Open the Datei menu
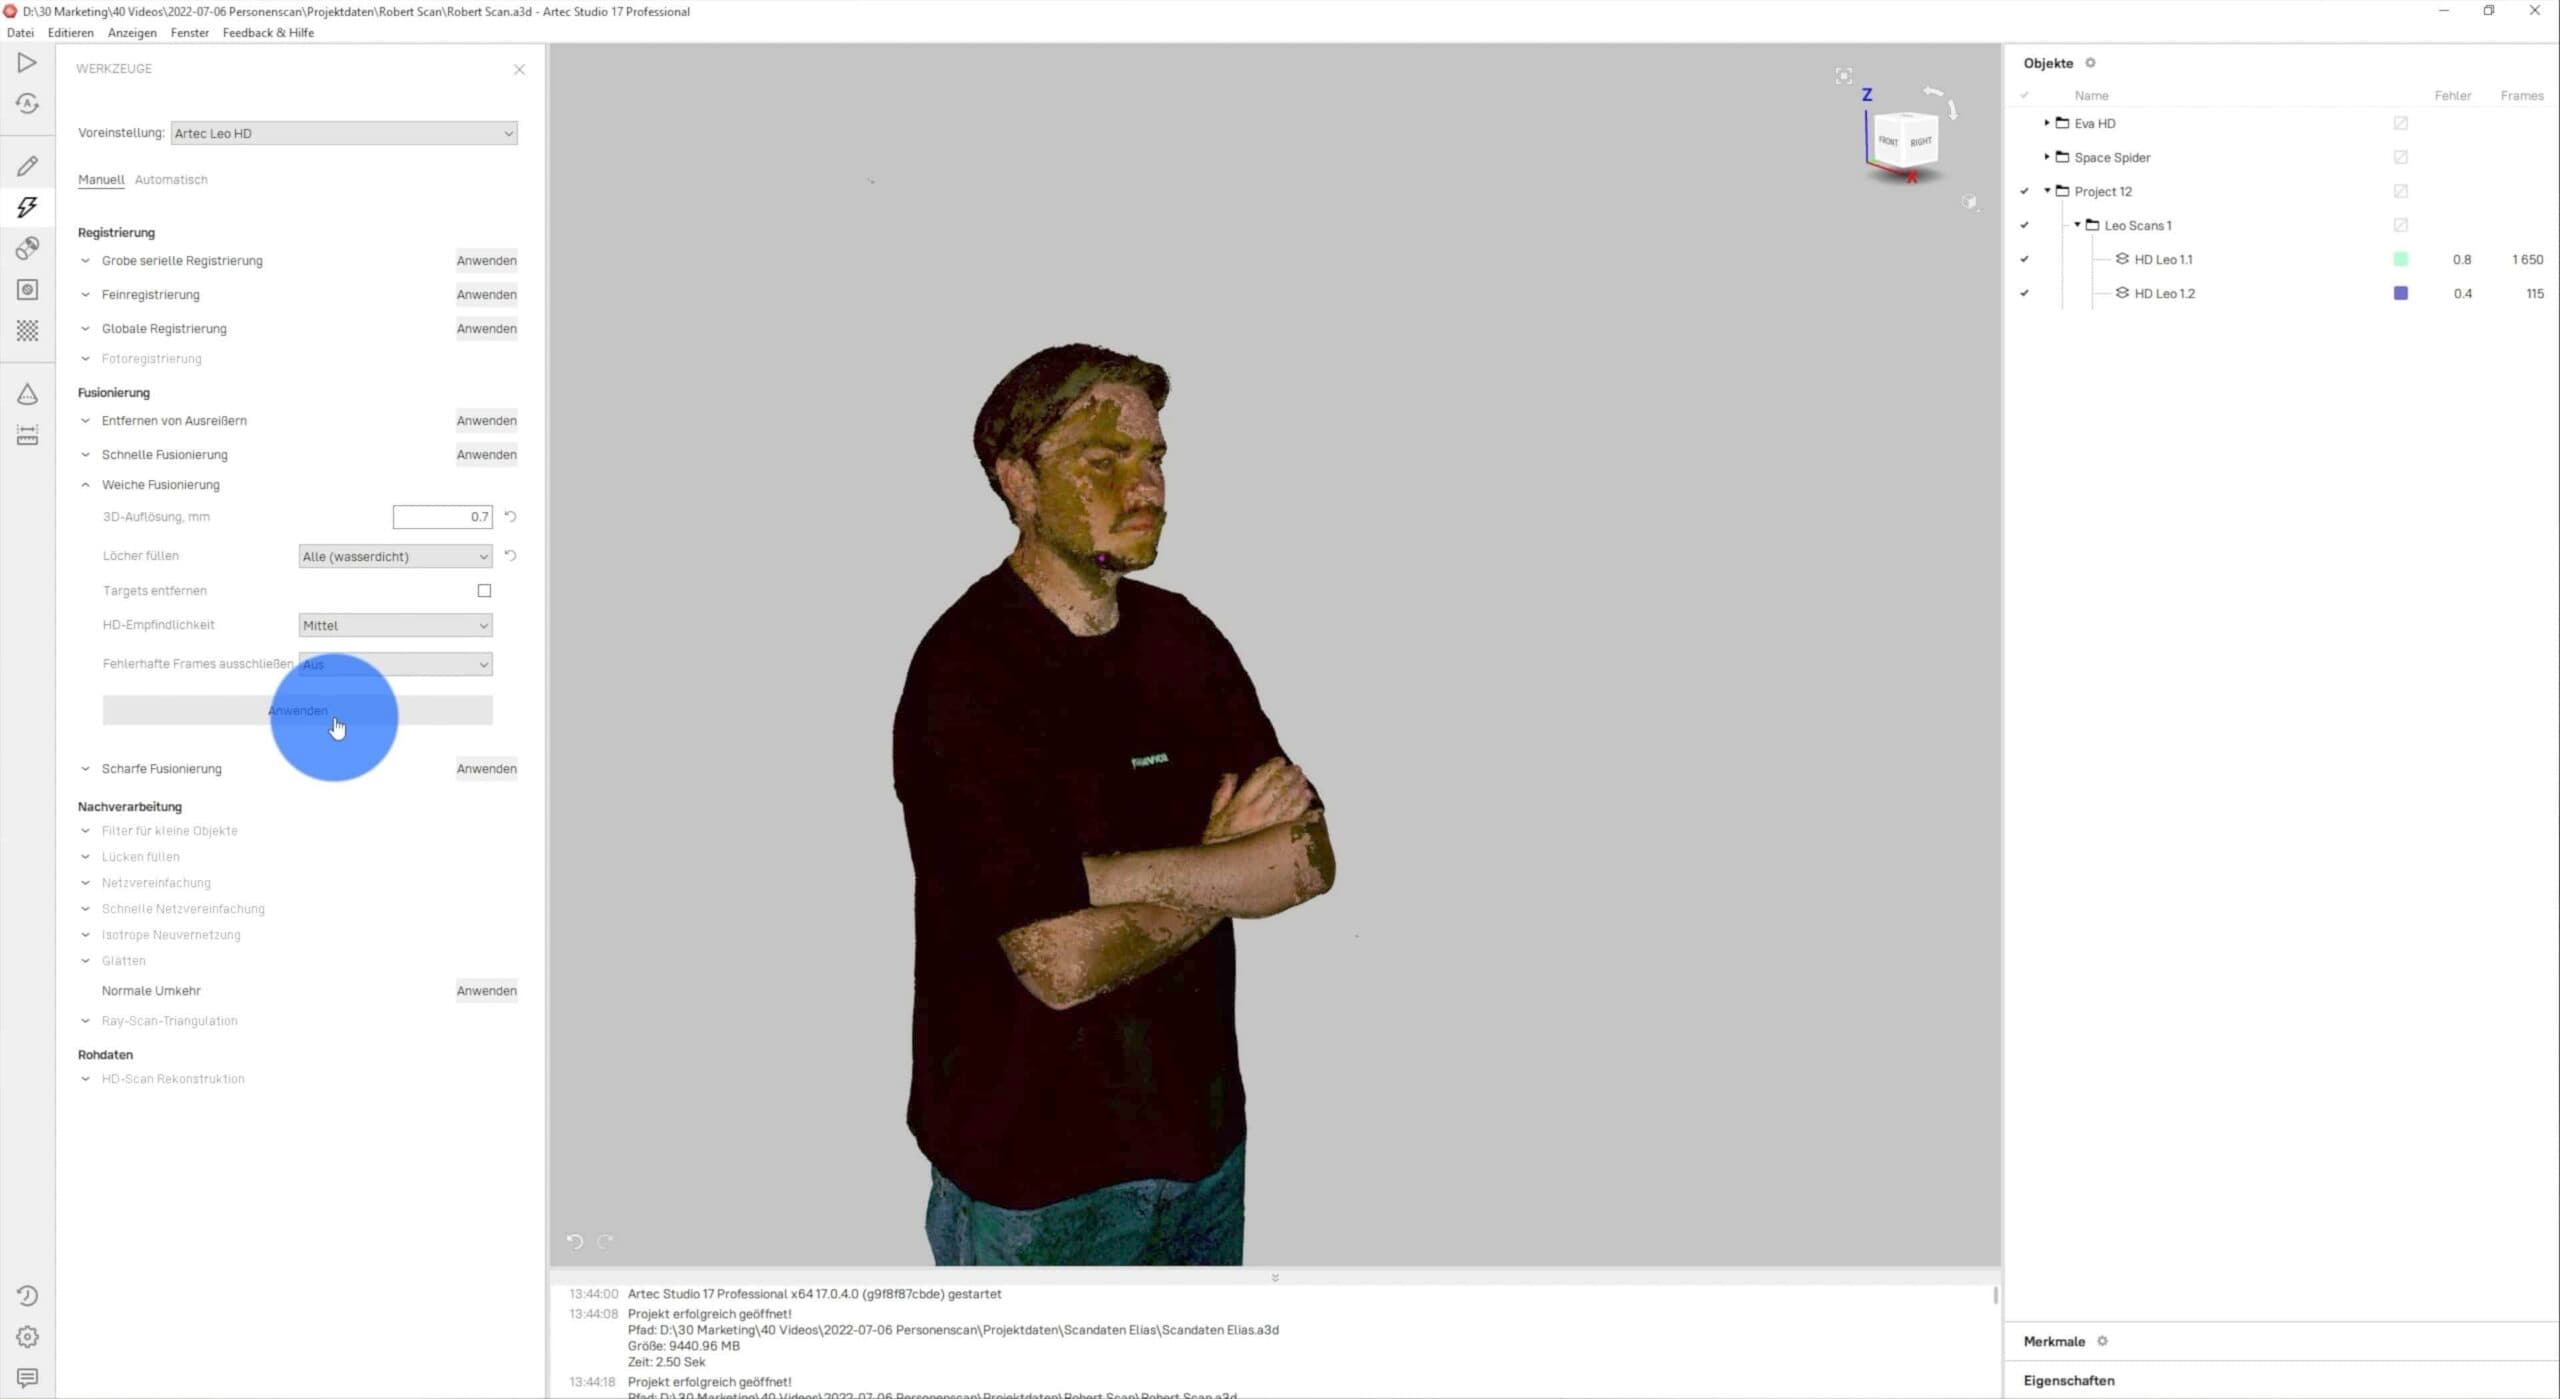2560x1399 pixels. tap(20, 32)
